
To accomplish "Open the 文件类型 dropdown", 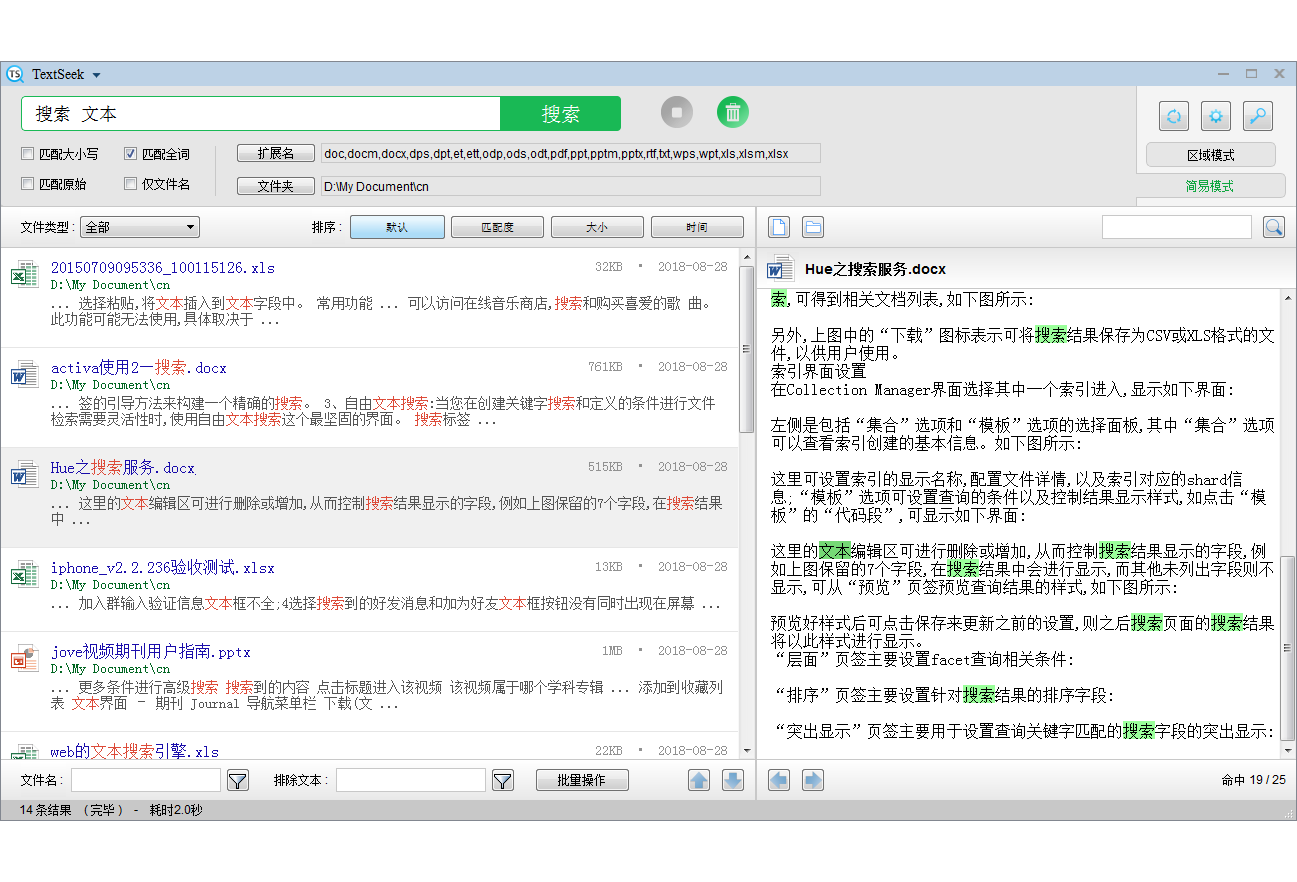I will 140,227.
